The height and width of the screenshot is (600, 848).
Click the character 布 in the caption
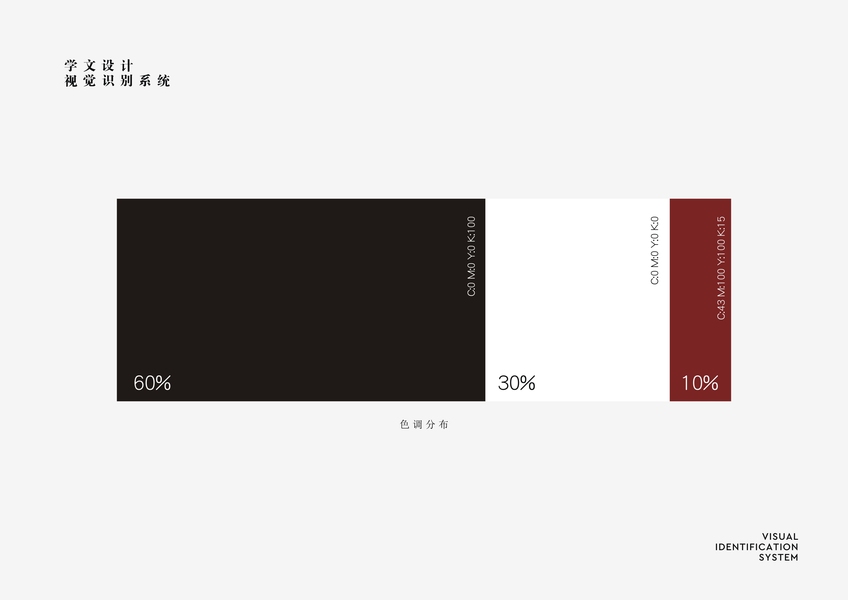click(x=443, y=425)
